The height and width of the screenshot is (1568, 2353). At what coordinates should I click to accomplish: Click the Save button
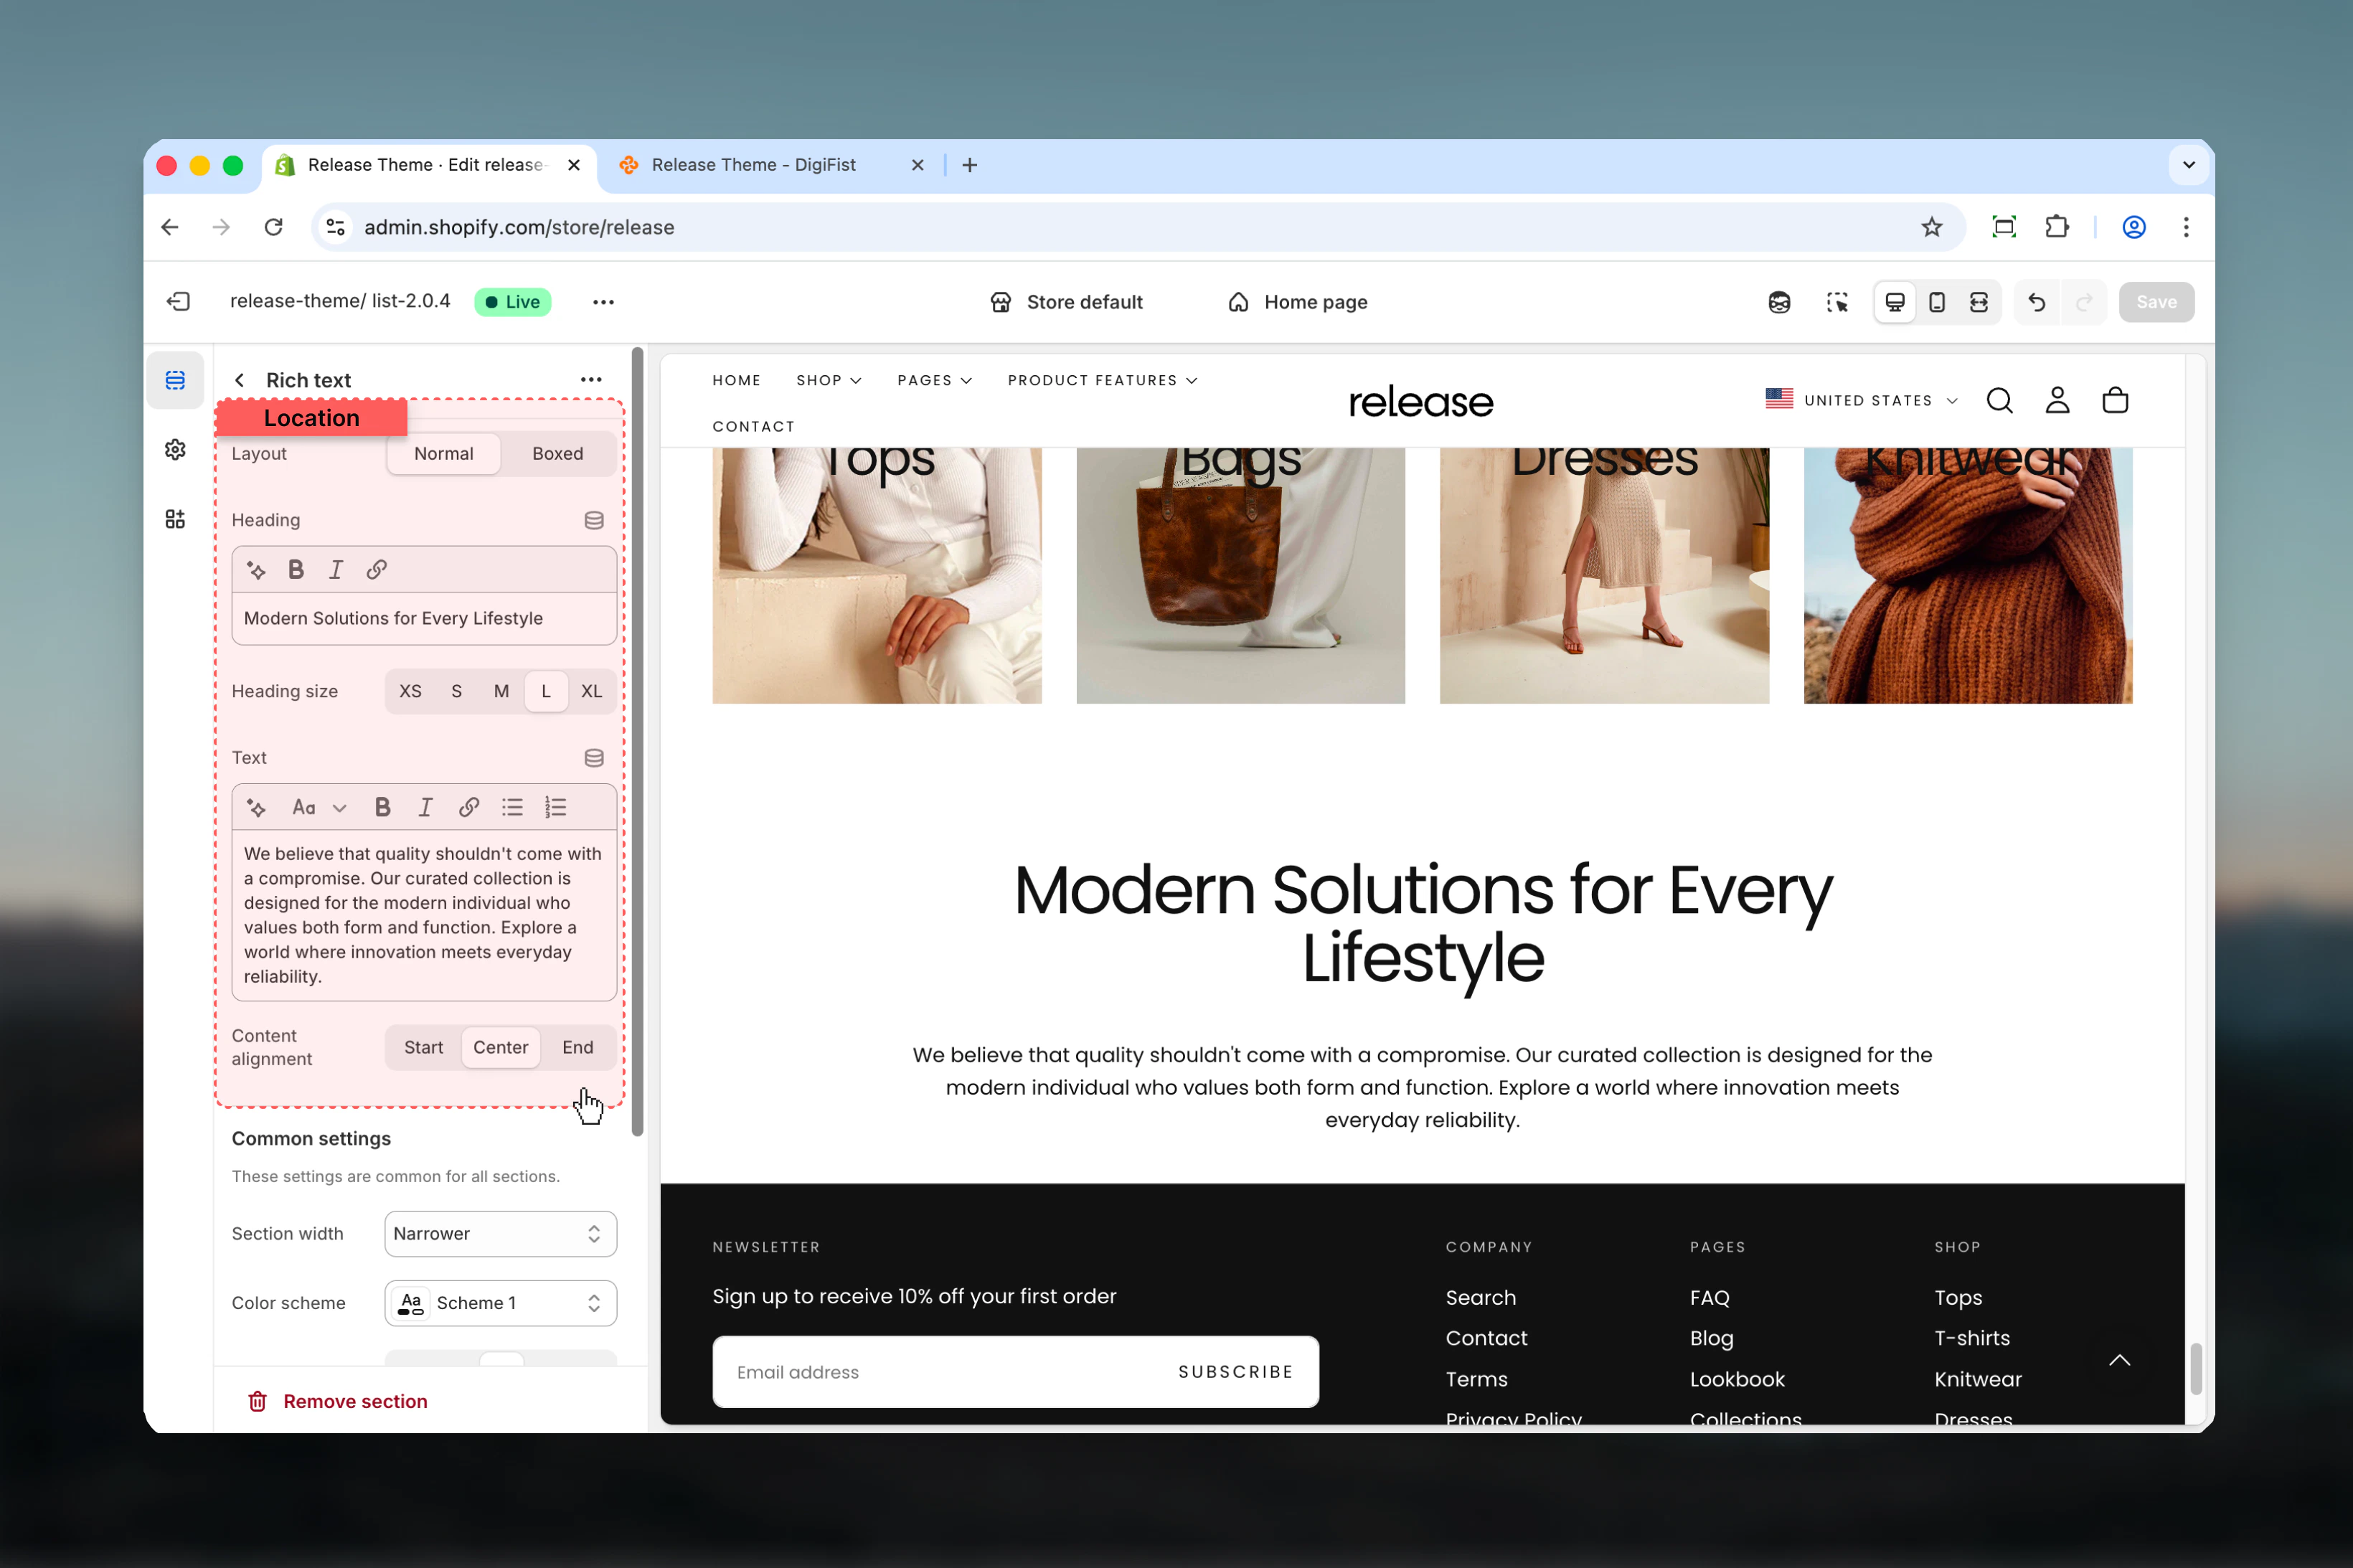(2157, 302)
